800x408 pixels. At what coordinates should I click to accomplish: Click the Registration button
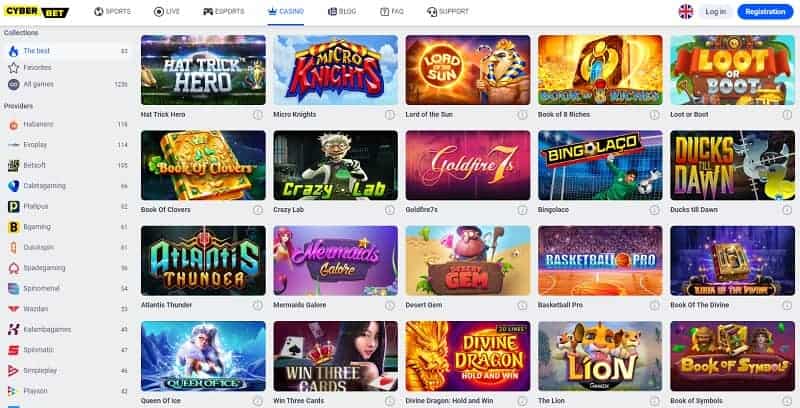(x=765, y=12)
